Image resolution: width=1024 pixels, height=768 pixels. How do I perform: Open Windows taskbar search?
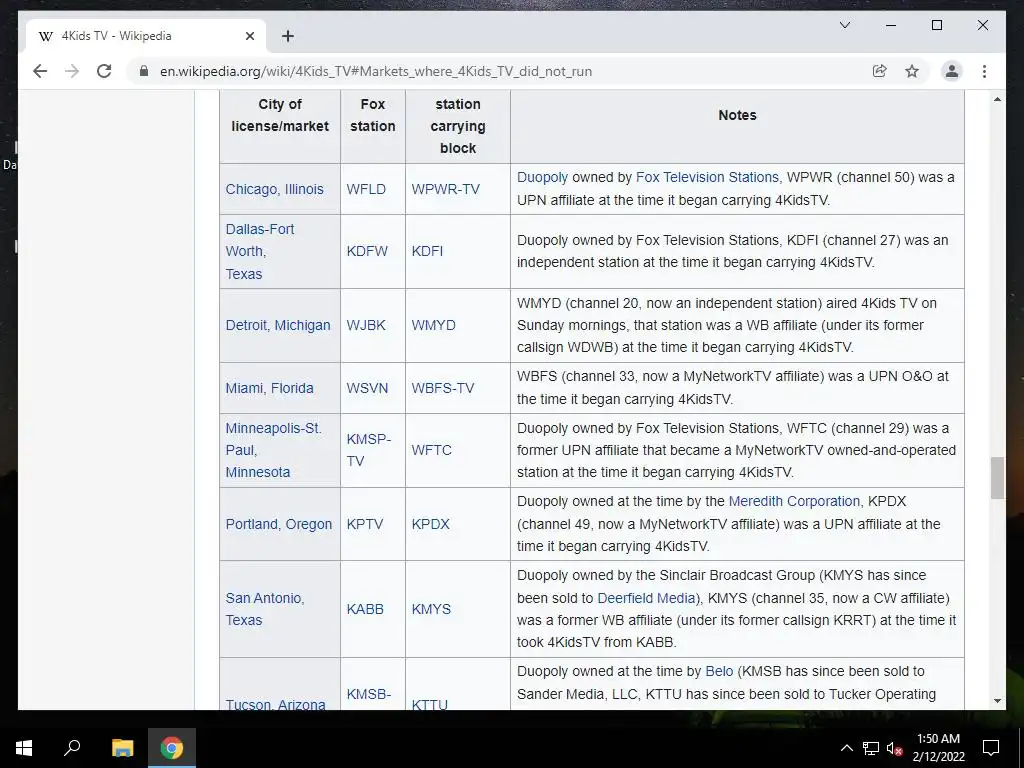tap(72, 748)
